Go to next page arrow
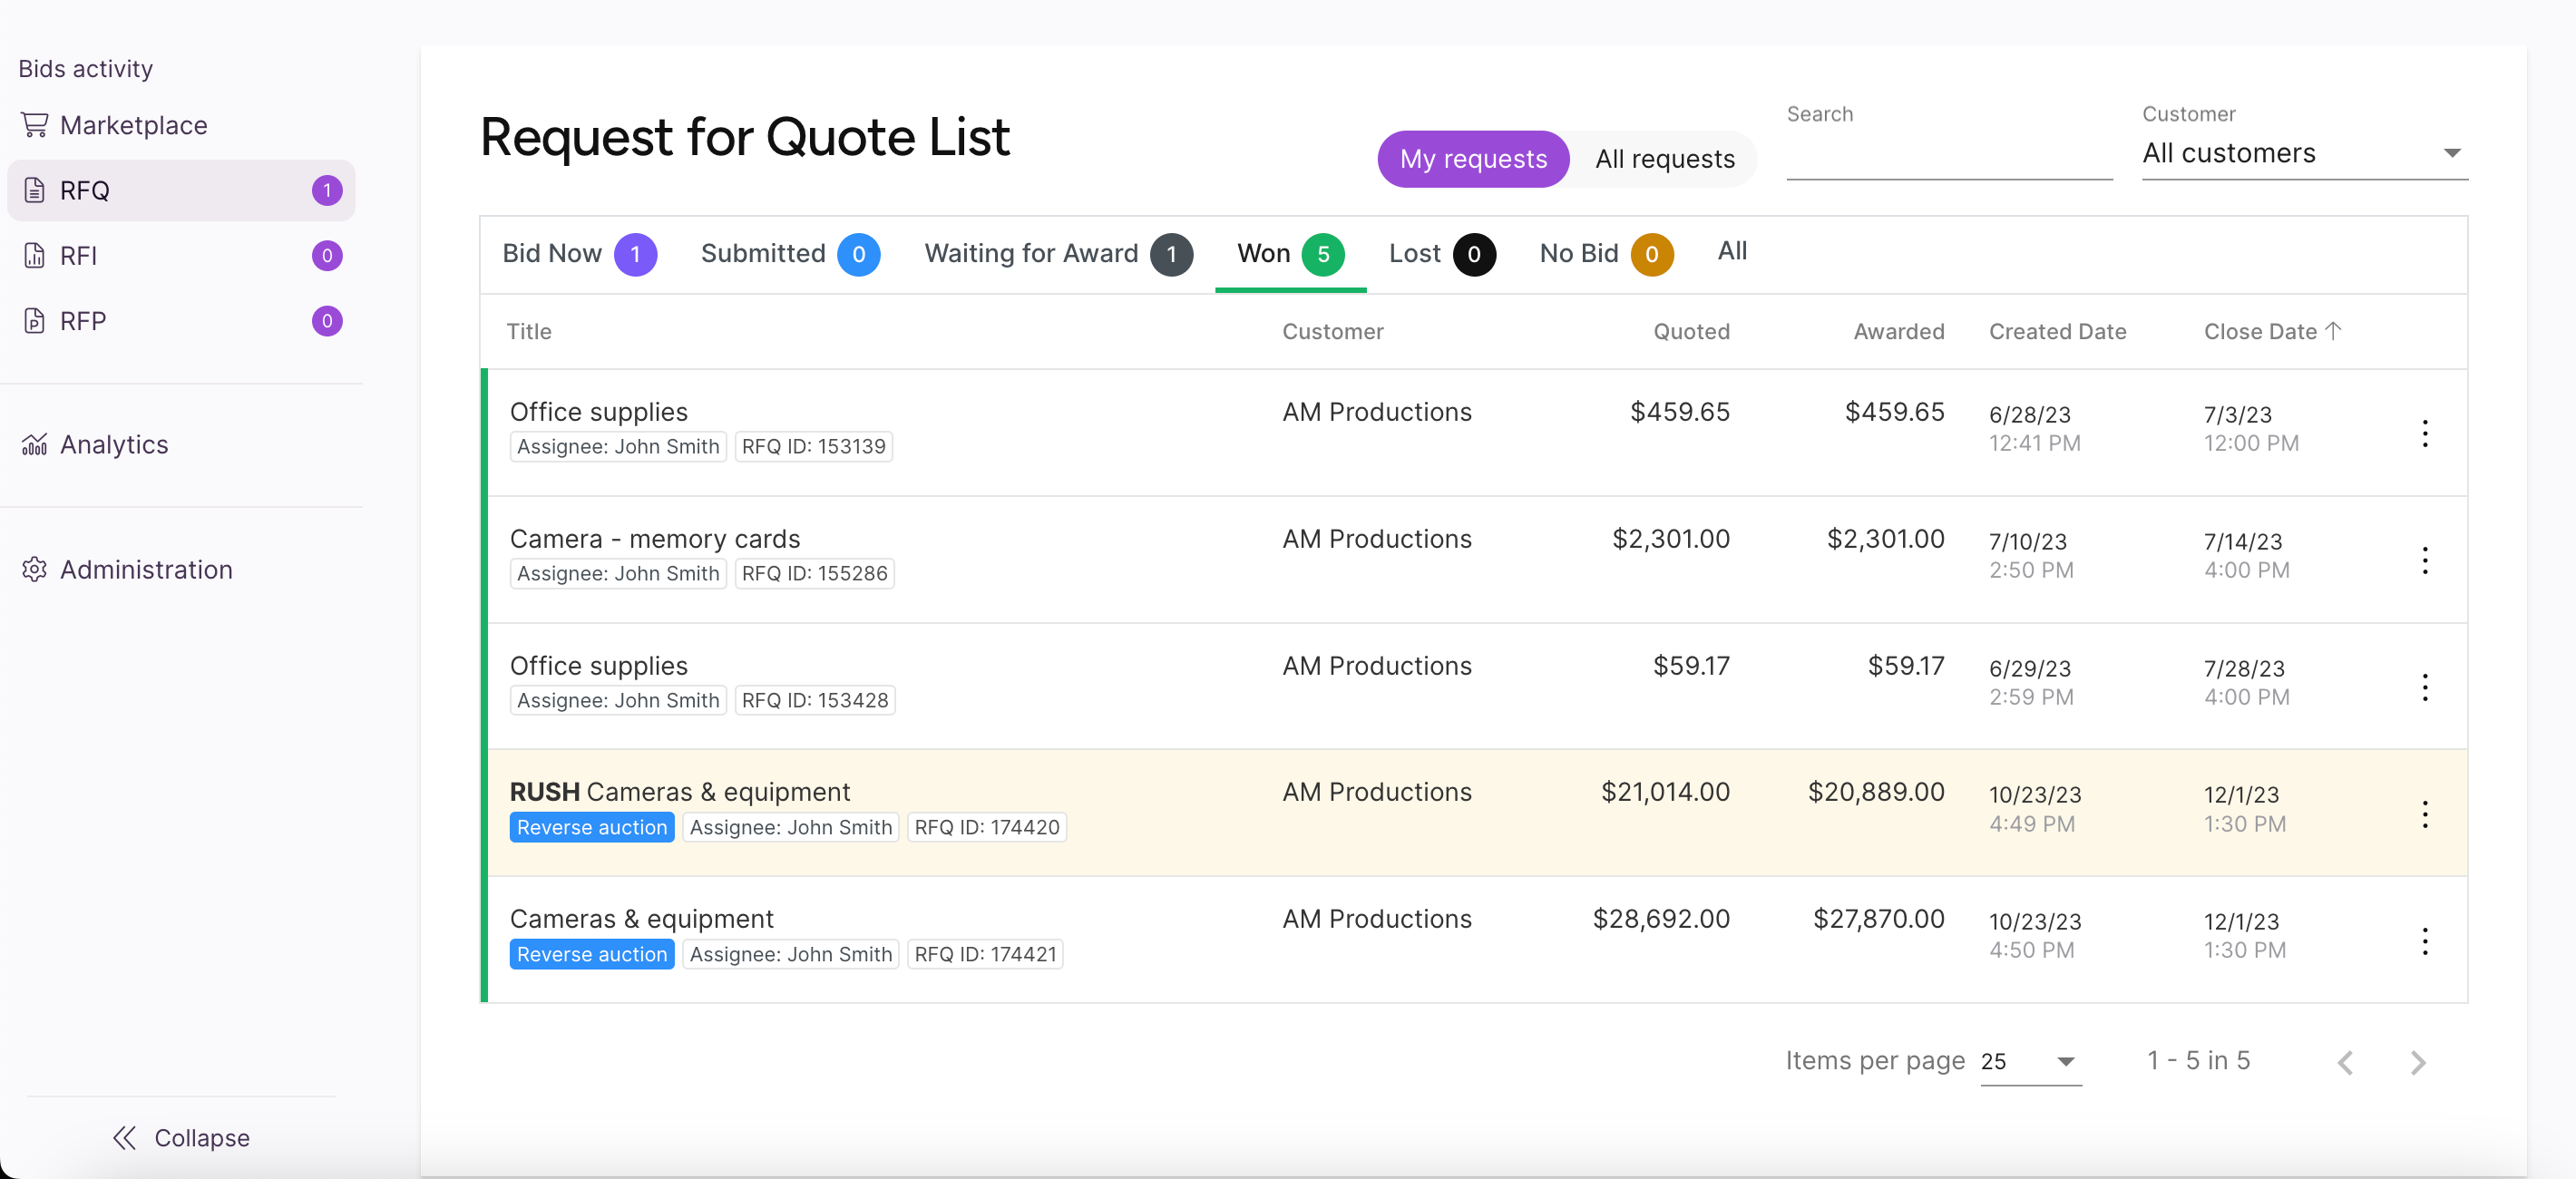This screenshot has width=2576, height=1179. 2418,1062
